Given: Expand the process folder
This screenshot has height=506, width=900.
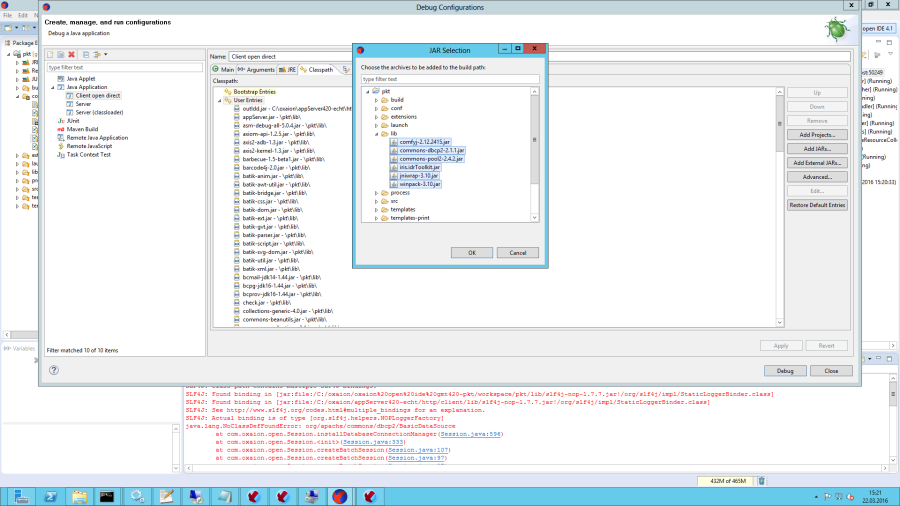Looking at the screenshot, I should pos(377,193).
